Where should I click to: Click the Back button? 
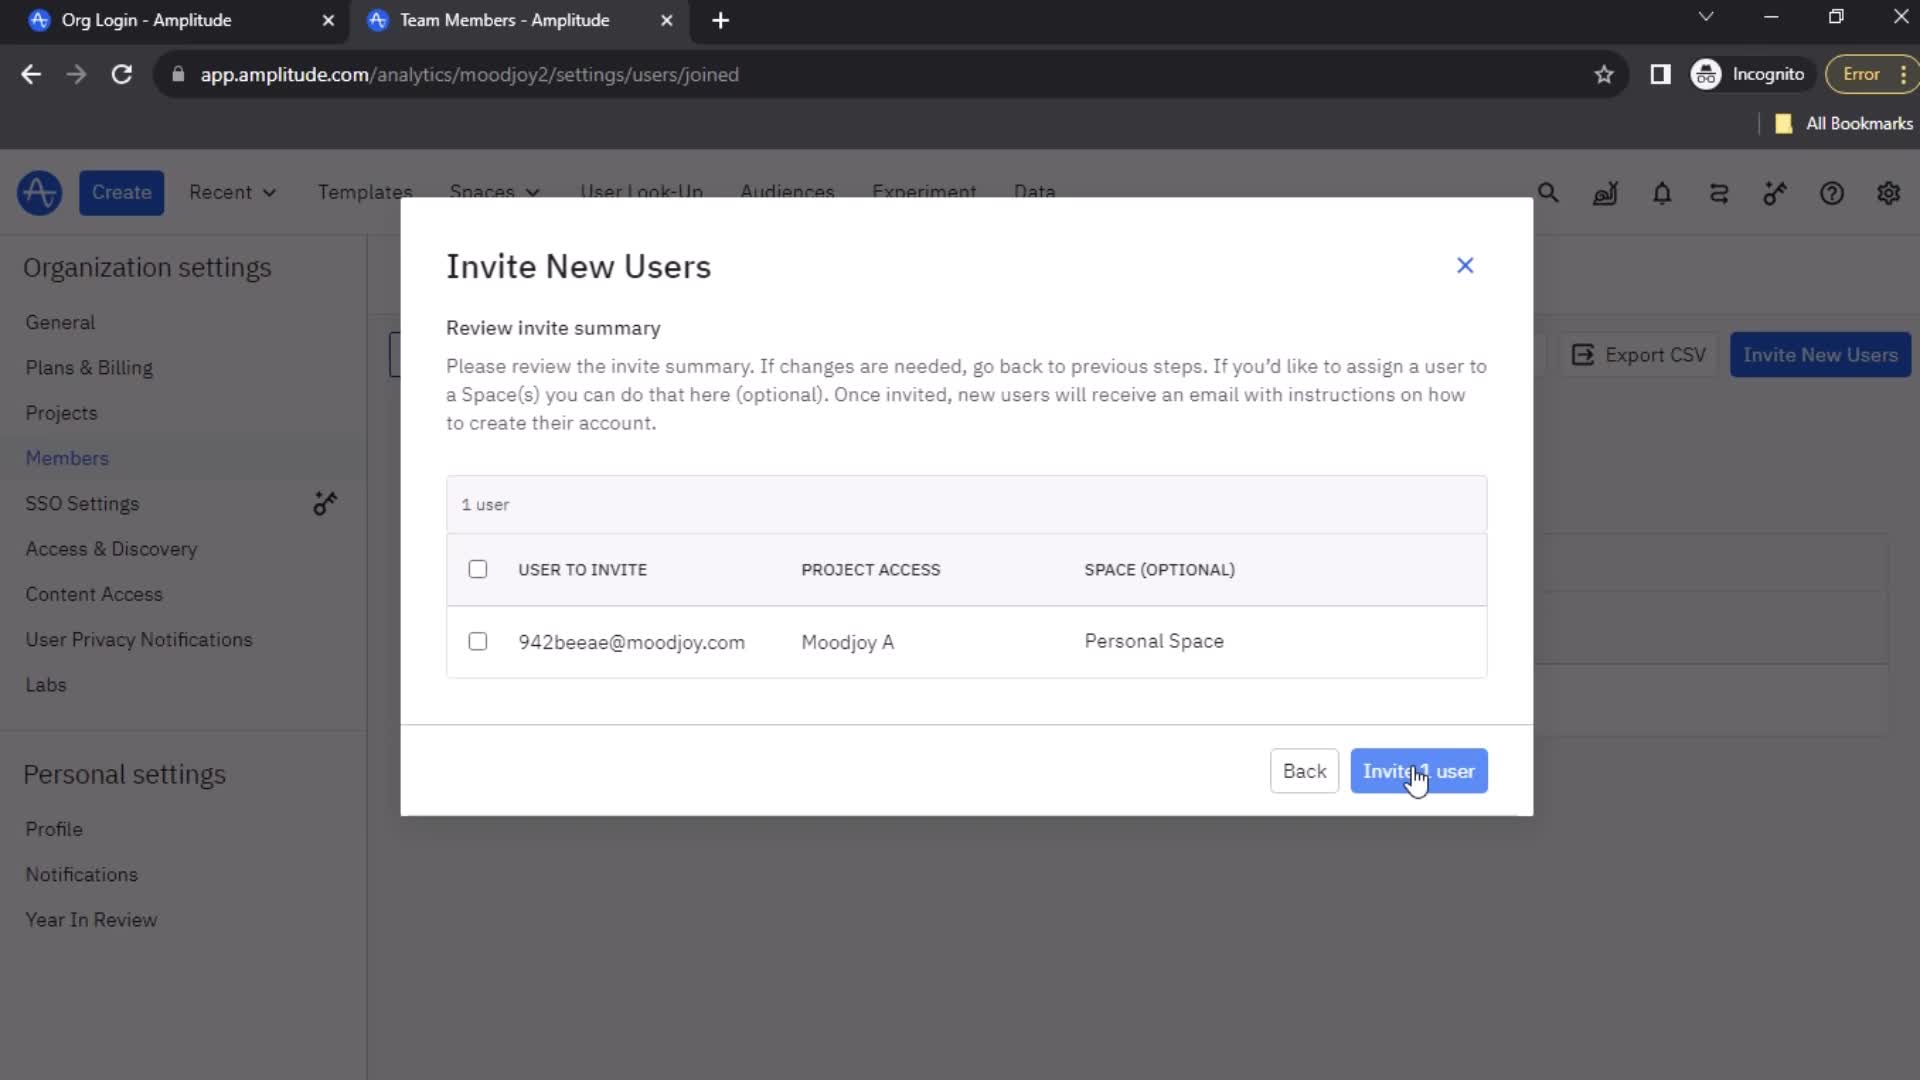click(x=1304, y=771)
